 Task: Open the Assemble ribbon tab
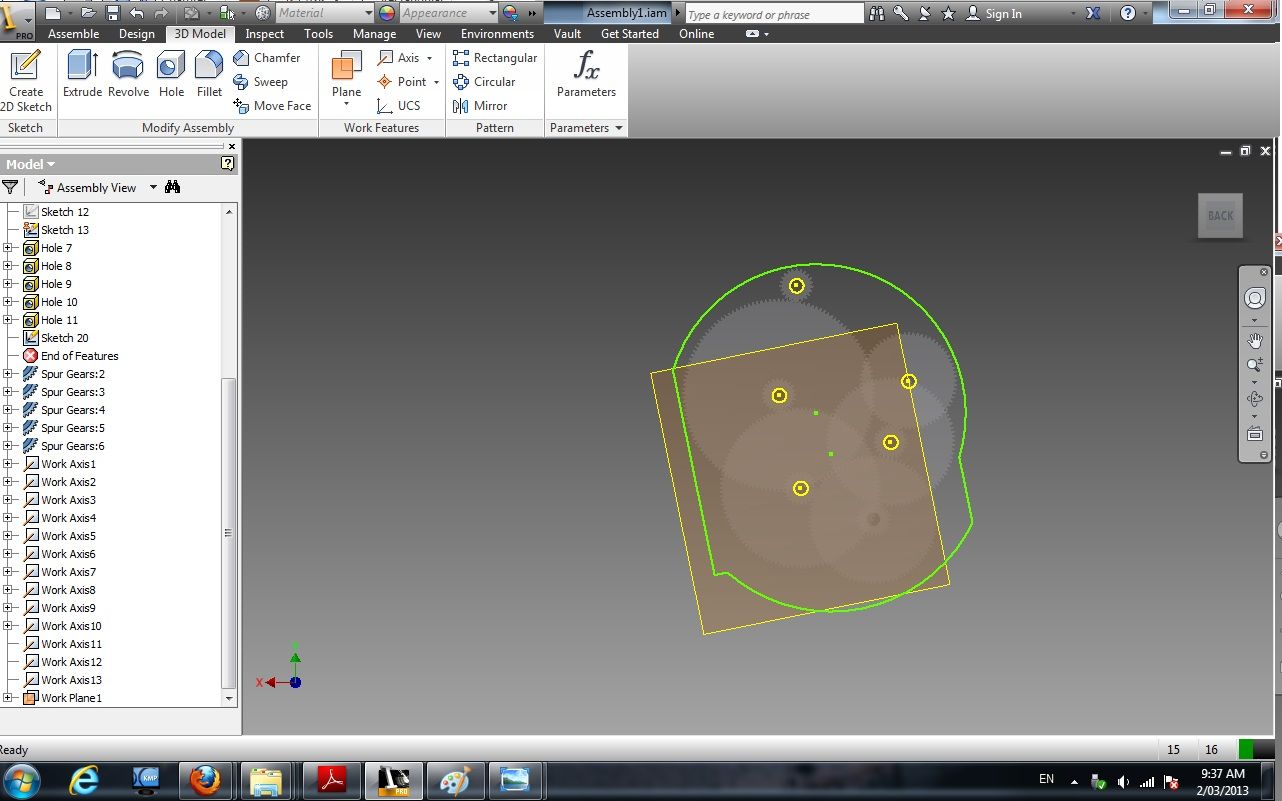pyautogui.click(x=74, y=33)
